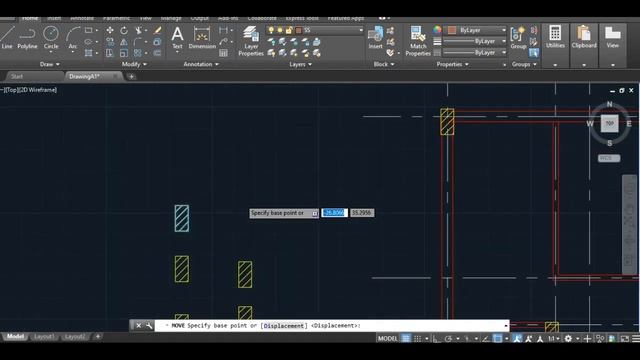Select the Hatch tool in Draw panel
Image resolution: width=640 pixels, height=360 pixels.
[89, 53]
